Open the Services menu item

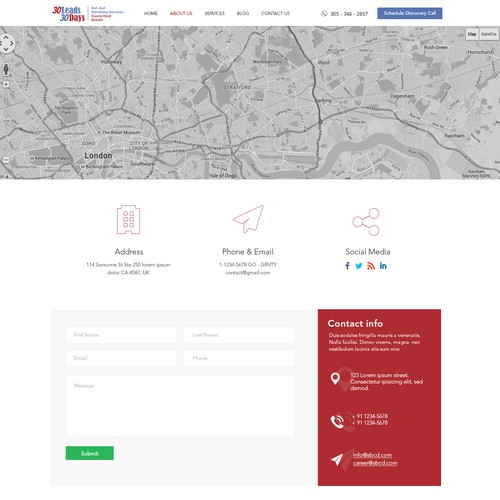[x=214, y=13]
